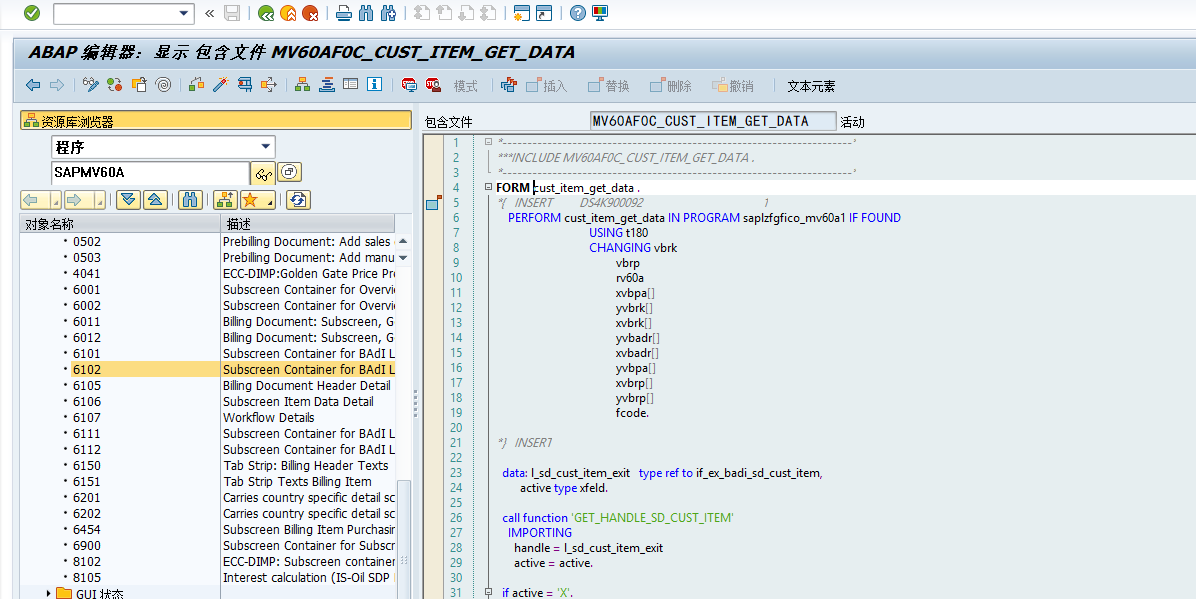The height and width of the screenshot is (599, 1196).
Task: Click the Display Superior Object List icon
Action: [x=225, y=200]
